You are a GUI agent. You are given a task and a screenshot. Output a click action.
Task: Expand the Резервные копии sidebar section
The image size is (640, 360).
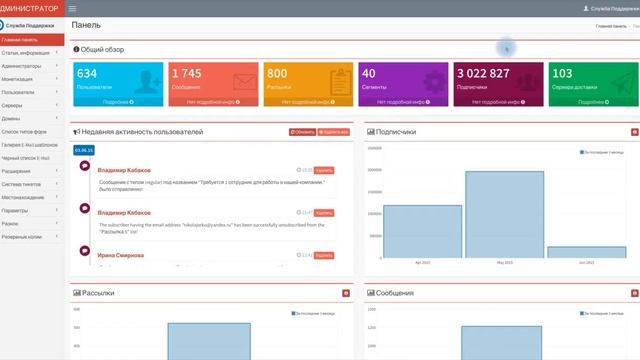[x=32, y=237]
